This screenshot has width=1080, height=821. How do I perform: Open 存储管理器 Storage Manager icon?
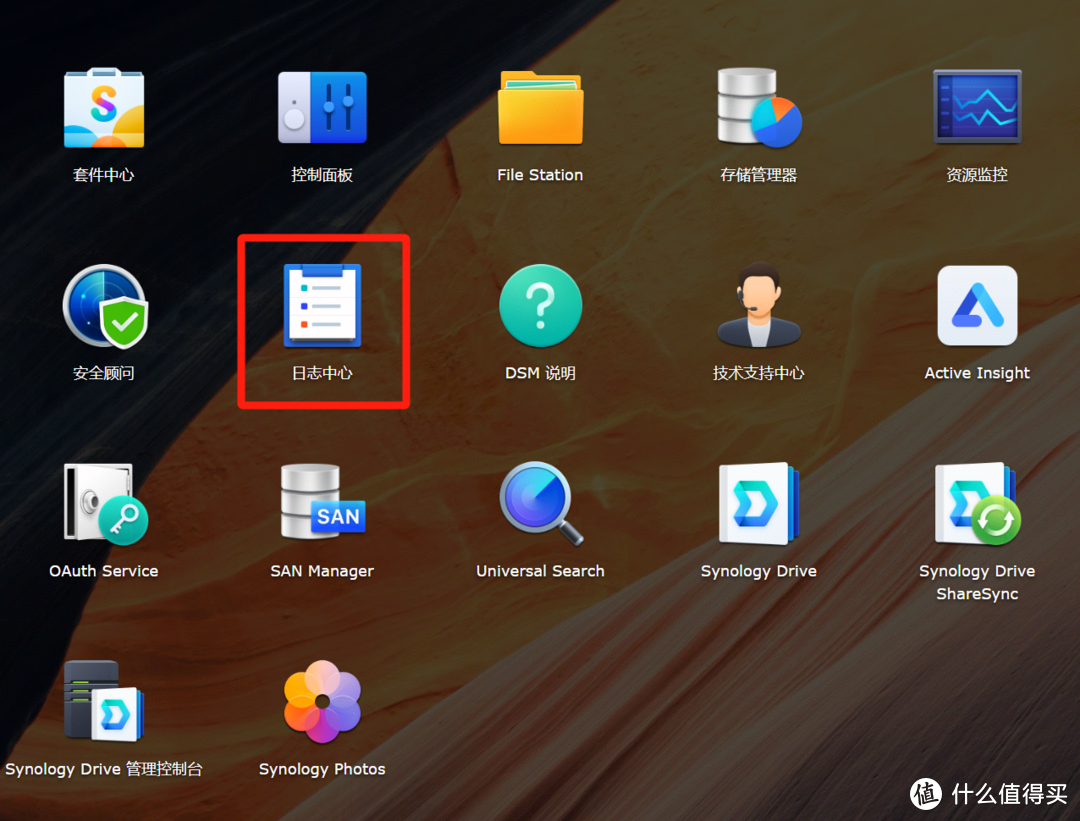759,107
